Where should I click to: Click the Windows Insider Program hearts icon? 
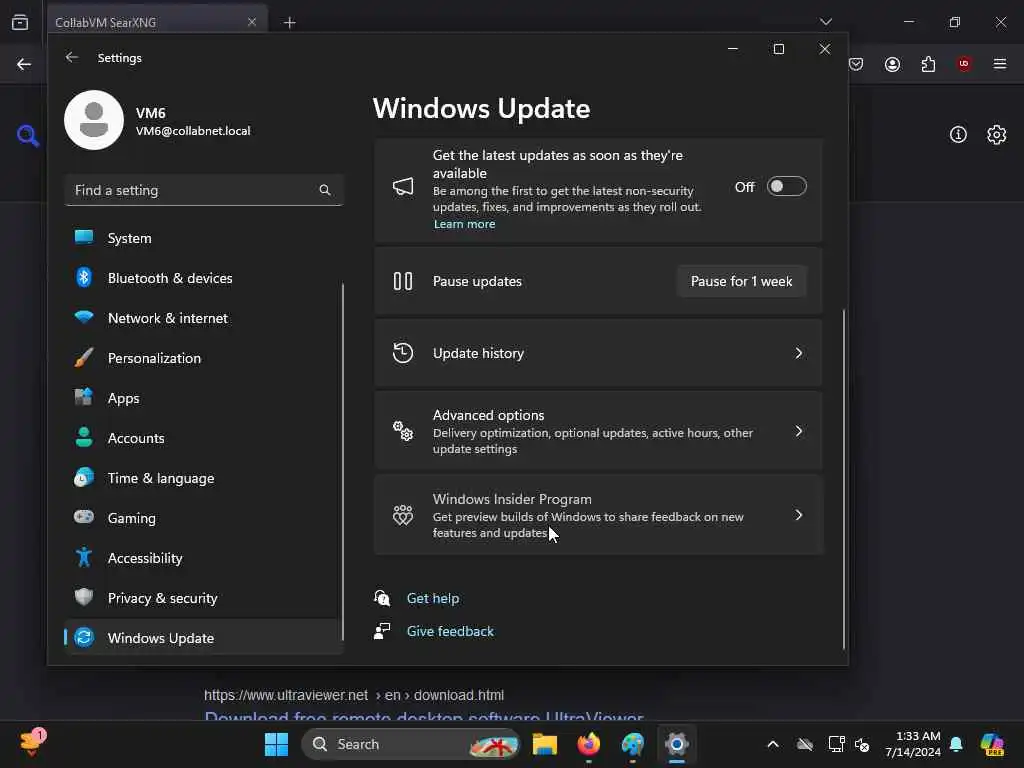(403, 515)
